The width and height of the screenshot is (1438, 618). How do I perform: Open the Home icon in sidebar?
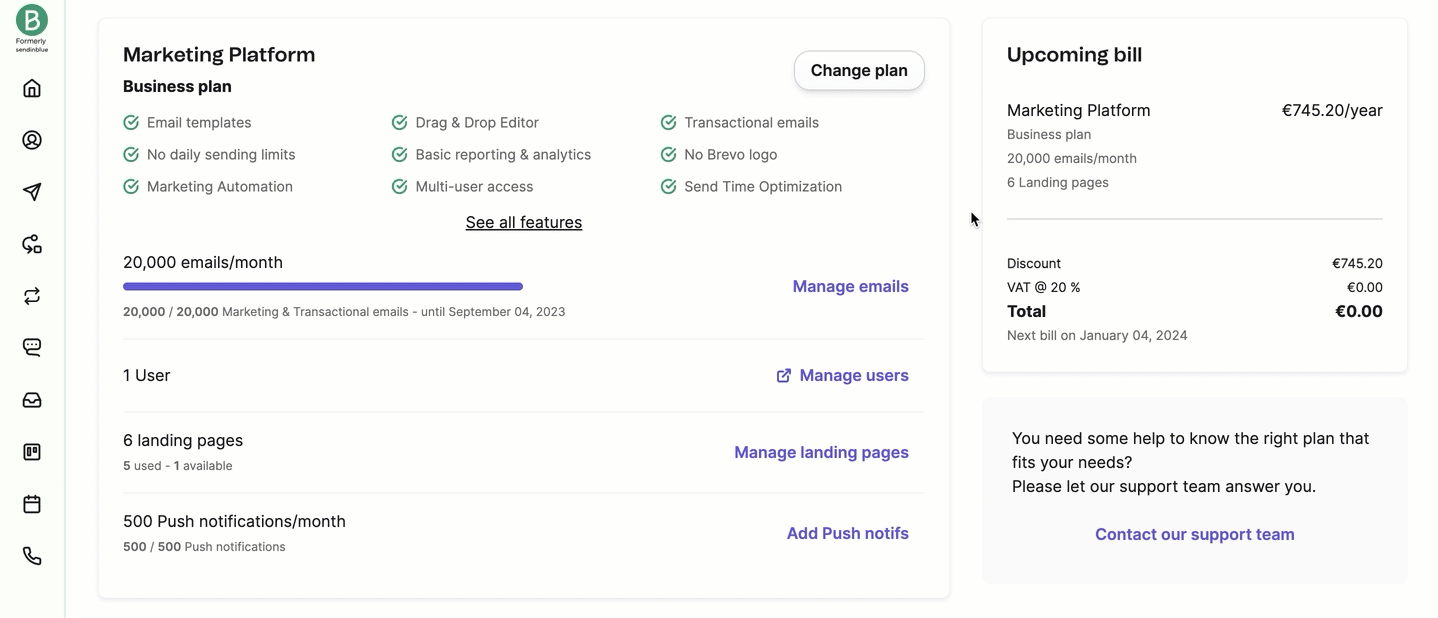[x=32, y=88]
